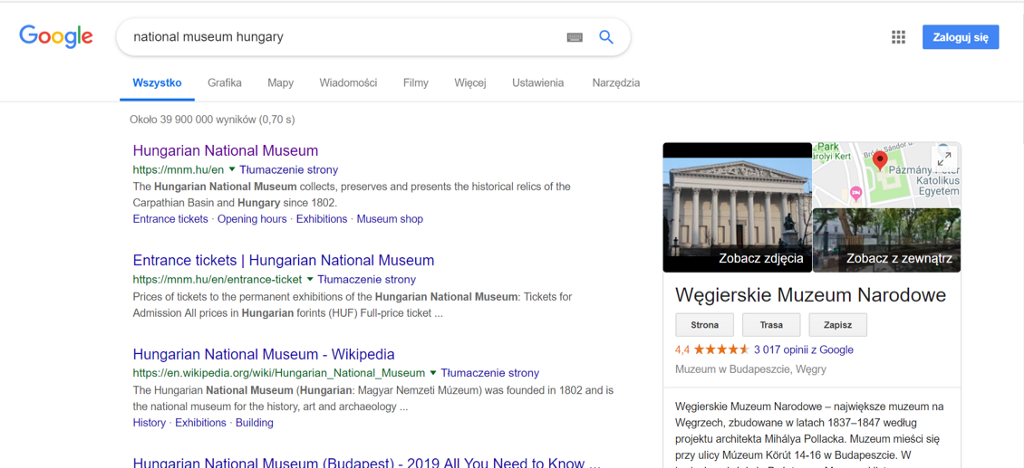Switch to the Grafika tab
The image size is (1024, 468).
(225, 83)
